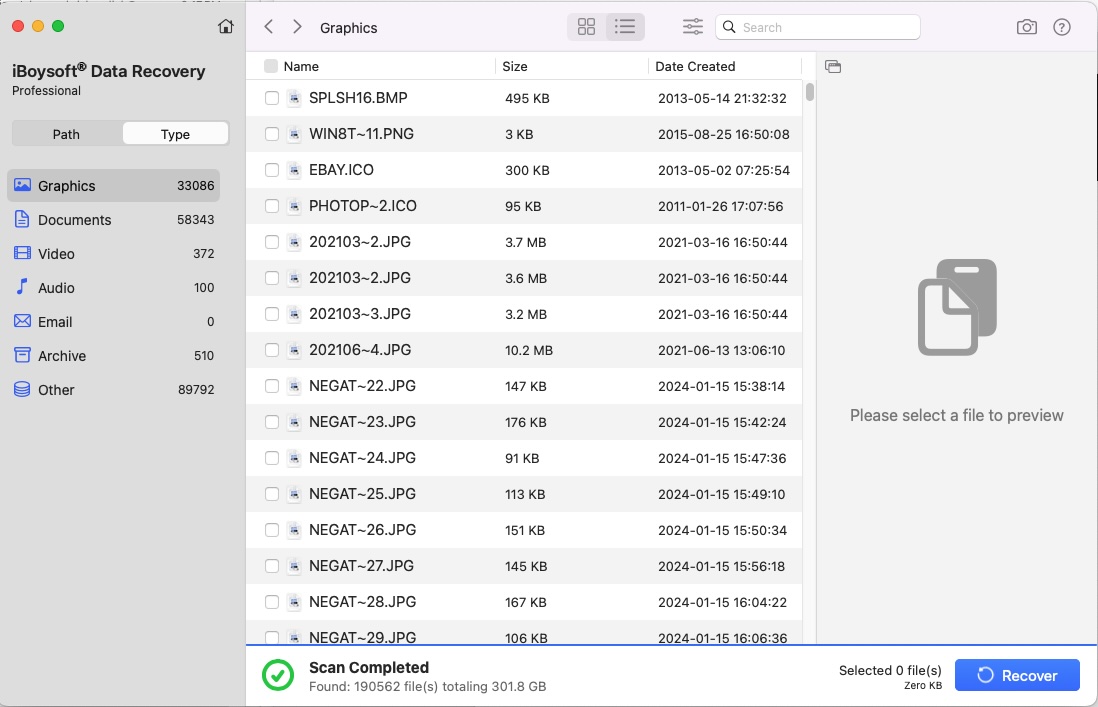
Task: Sort by Date Created column header
Action: [x=695, y=66]
